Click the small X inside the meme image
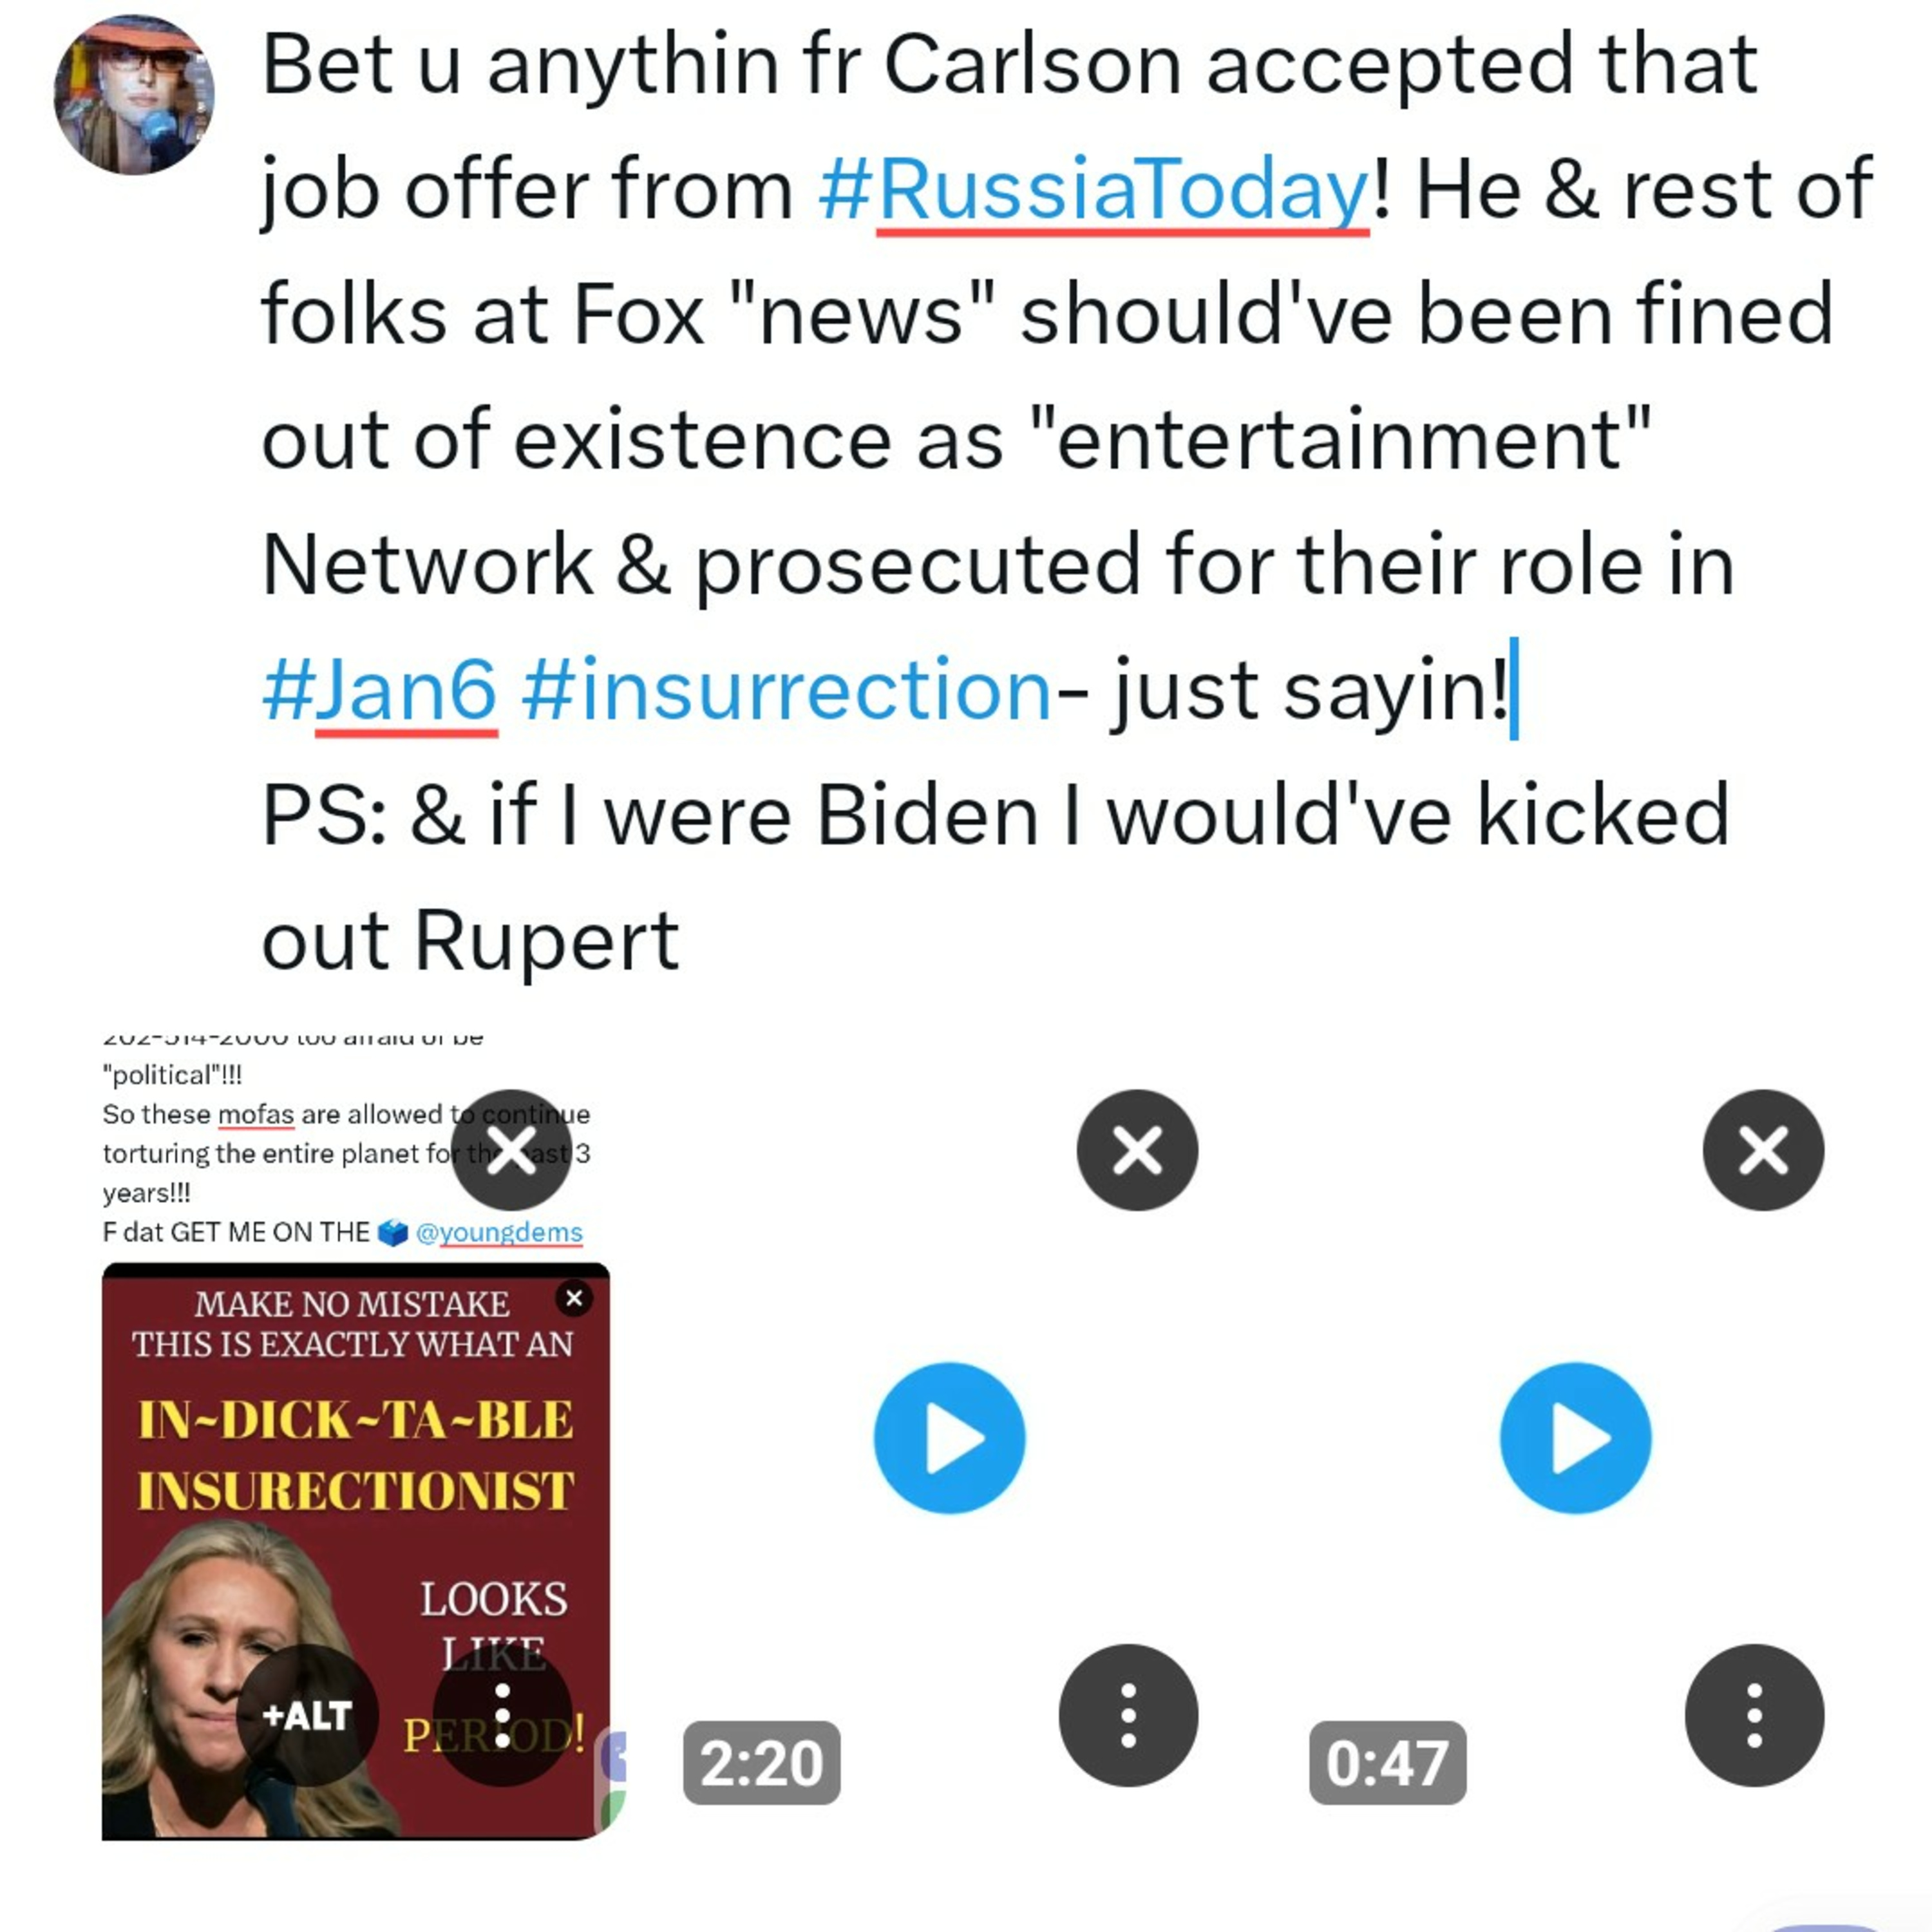Image resolution: width=1932 pixels, height=1932 pixels. [x=574, y=1298]
